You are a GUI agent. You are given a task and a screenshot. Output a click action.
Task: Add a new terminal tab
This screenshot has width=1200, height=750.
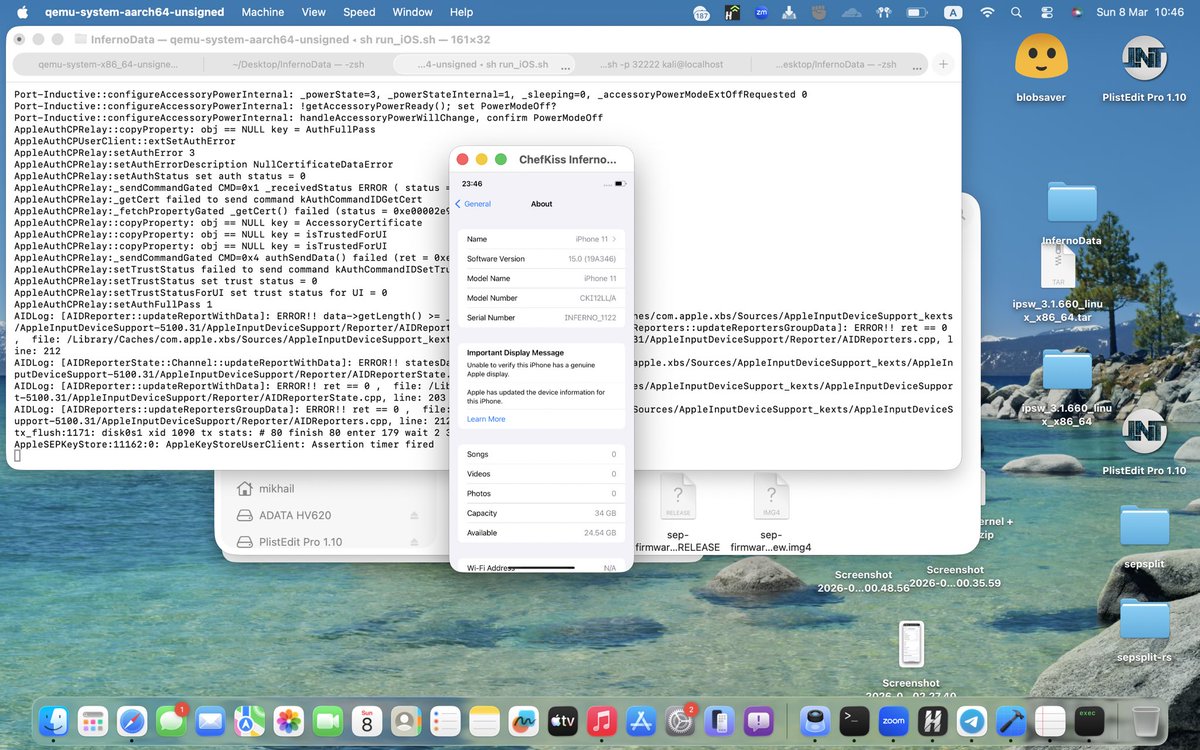coord(942,64)
